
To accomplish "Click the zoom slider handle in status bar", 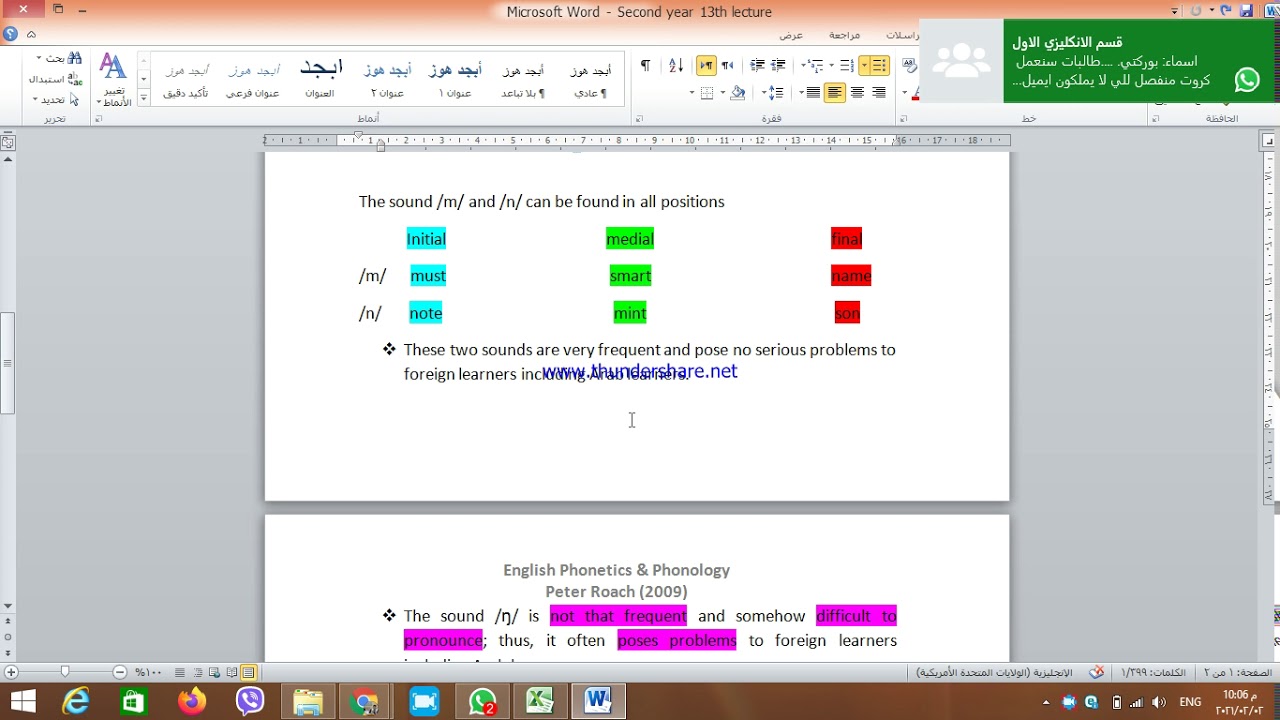I will [65, 673].
